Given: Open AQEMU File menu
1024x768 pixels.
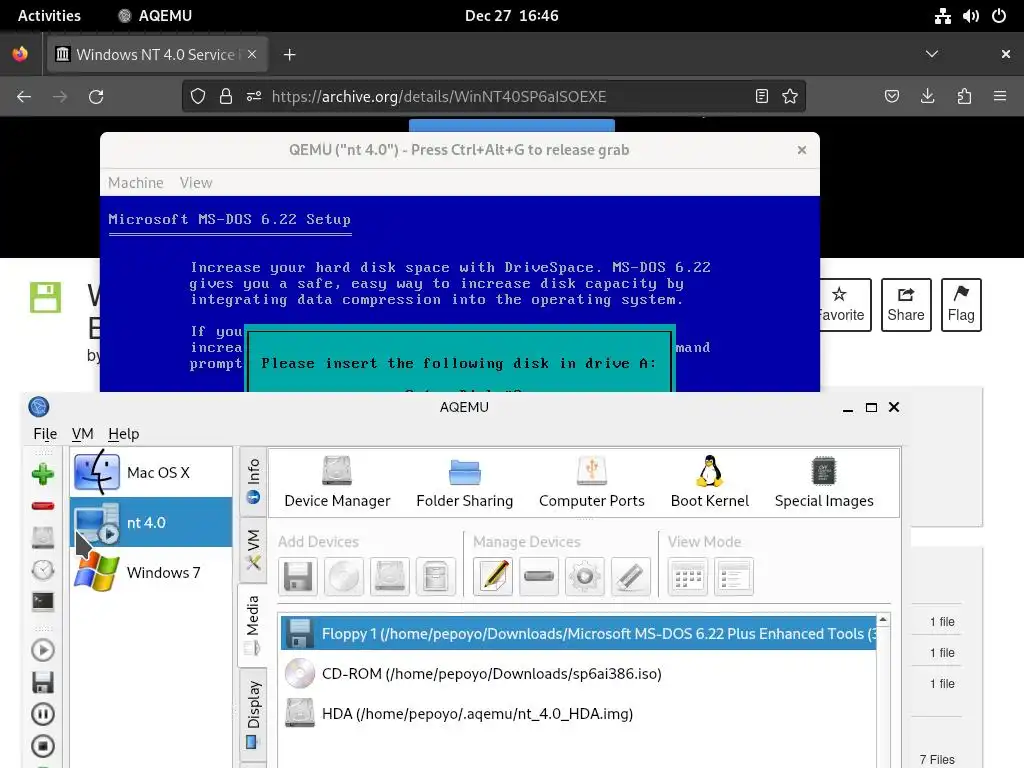Looking at the screenshot, I should point(45,434).
